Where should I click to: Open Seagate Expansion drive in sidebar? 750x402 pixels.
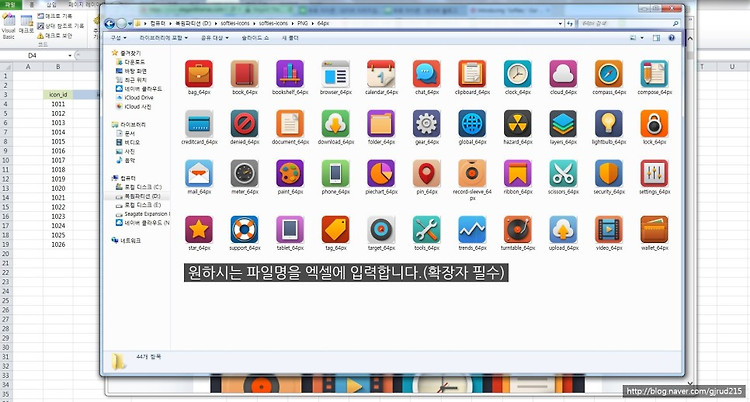click(143, 214)
